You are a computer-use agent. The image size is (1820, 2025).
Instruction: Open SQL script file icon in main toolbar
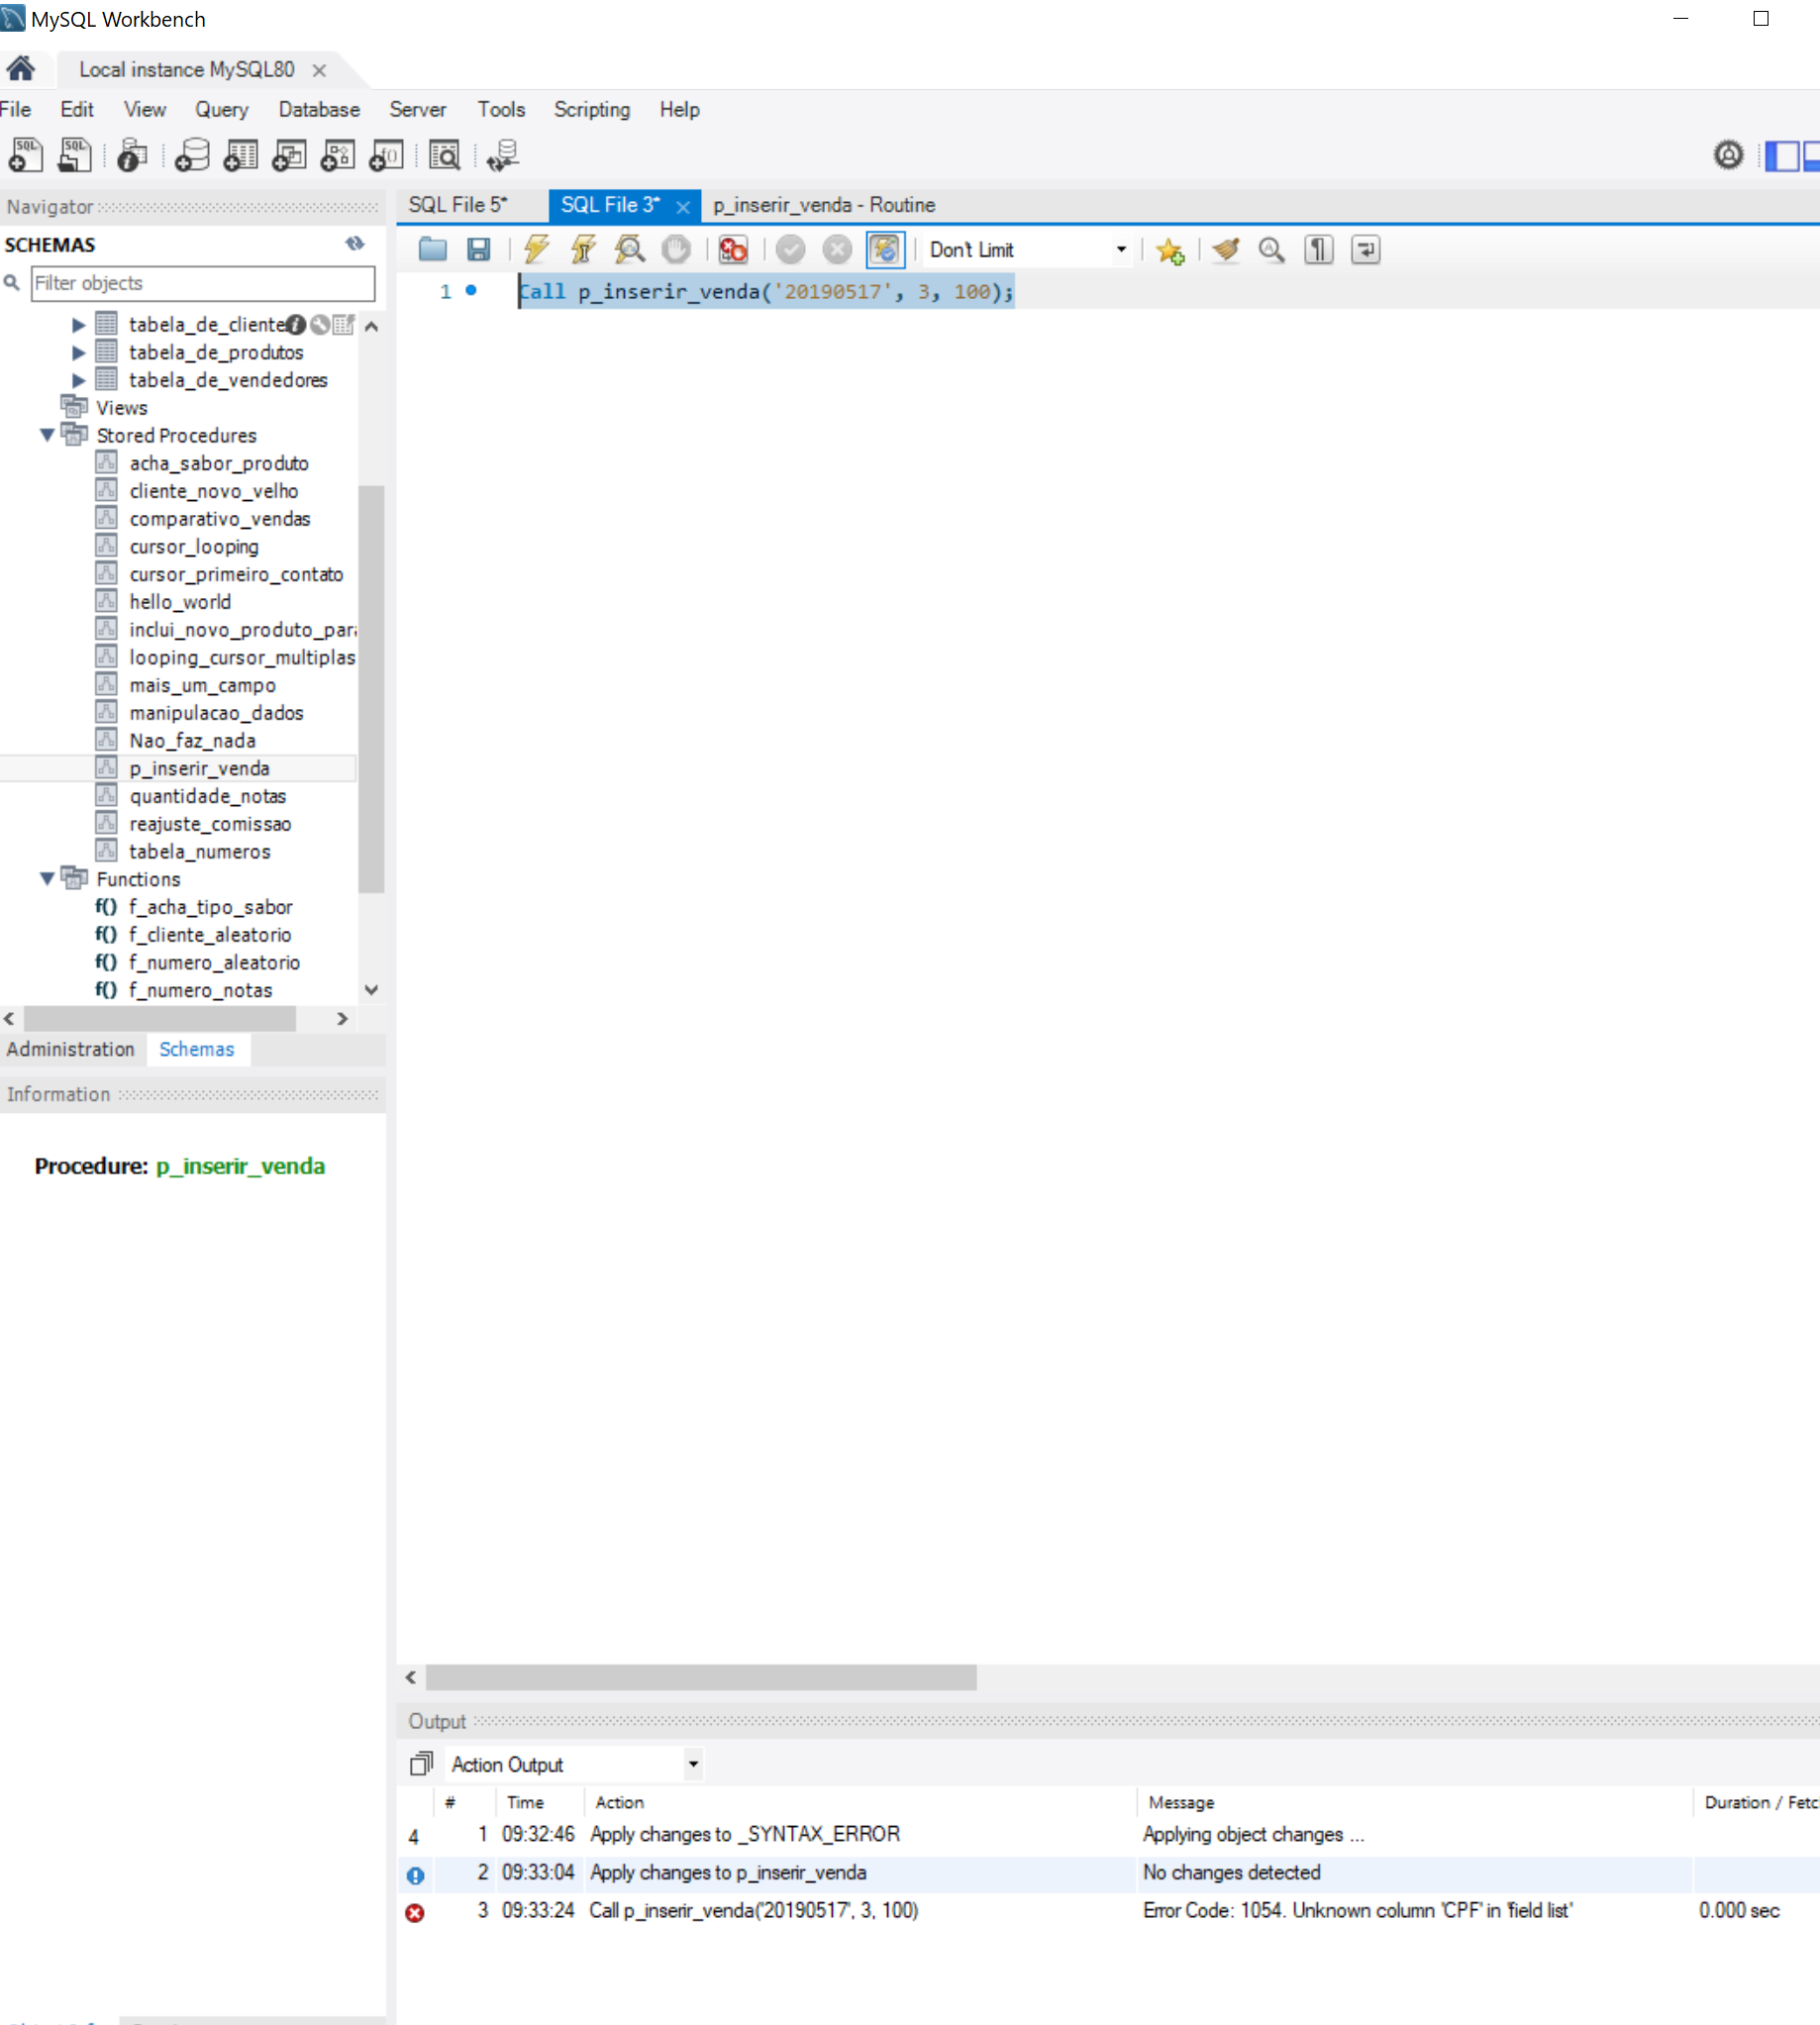pos(75,155)
